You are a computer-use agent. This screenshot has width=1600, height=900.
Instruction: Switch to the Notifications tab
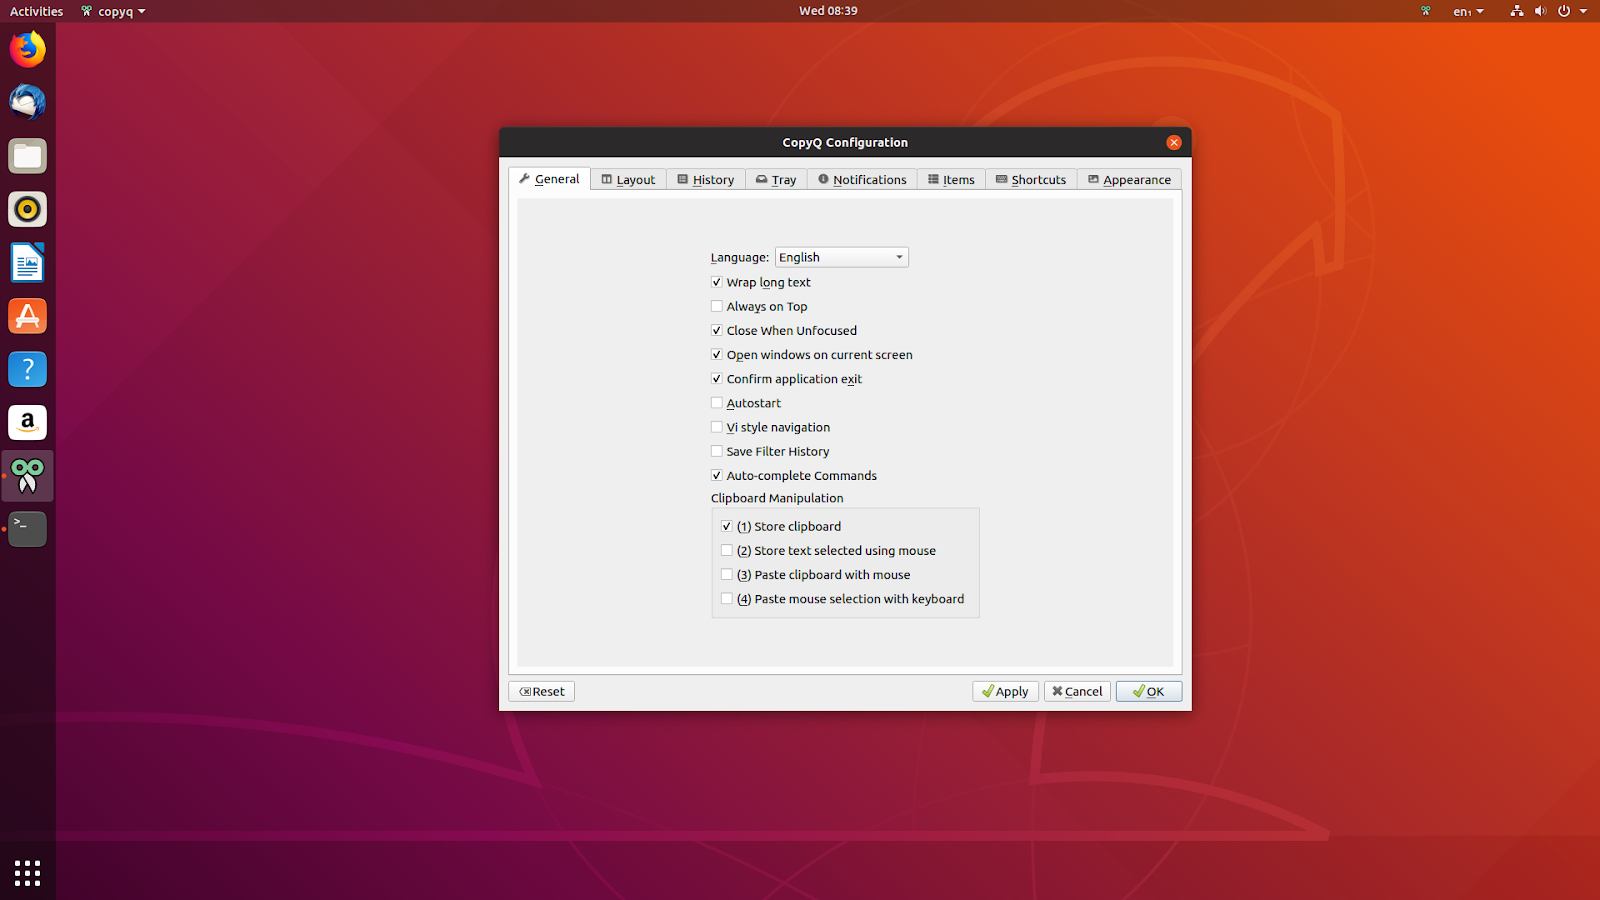point(862,179)
